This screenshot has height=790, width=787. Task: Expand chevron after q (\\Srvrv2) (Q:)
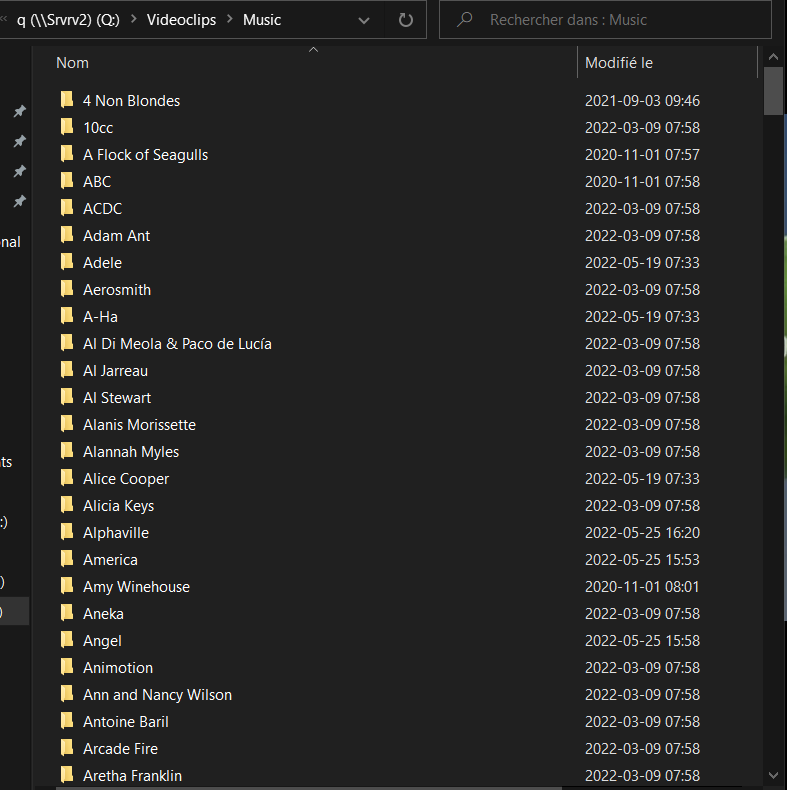pyautogui.click(x=134, y=19)
